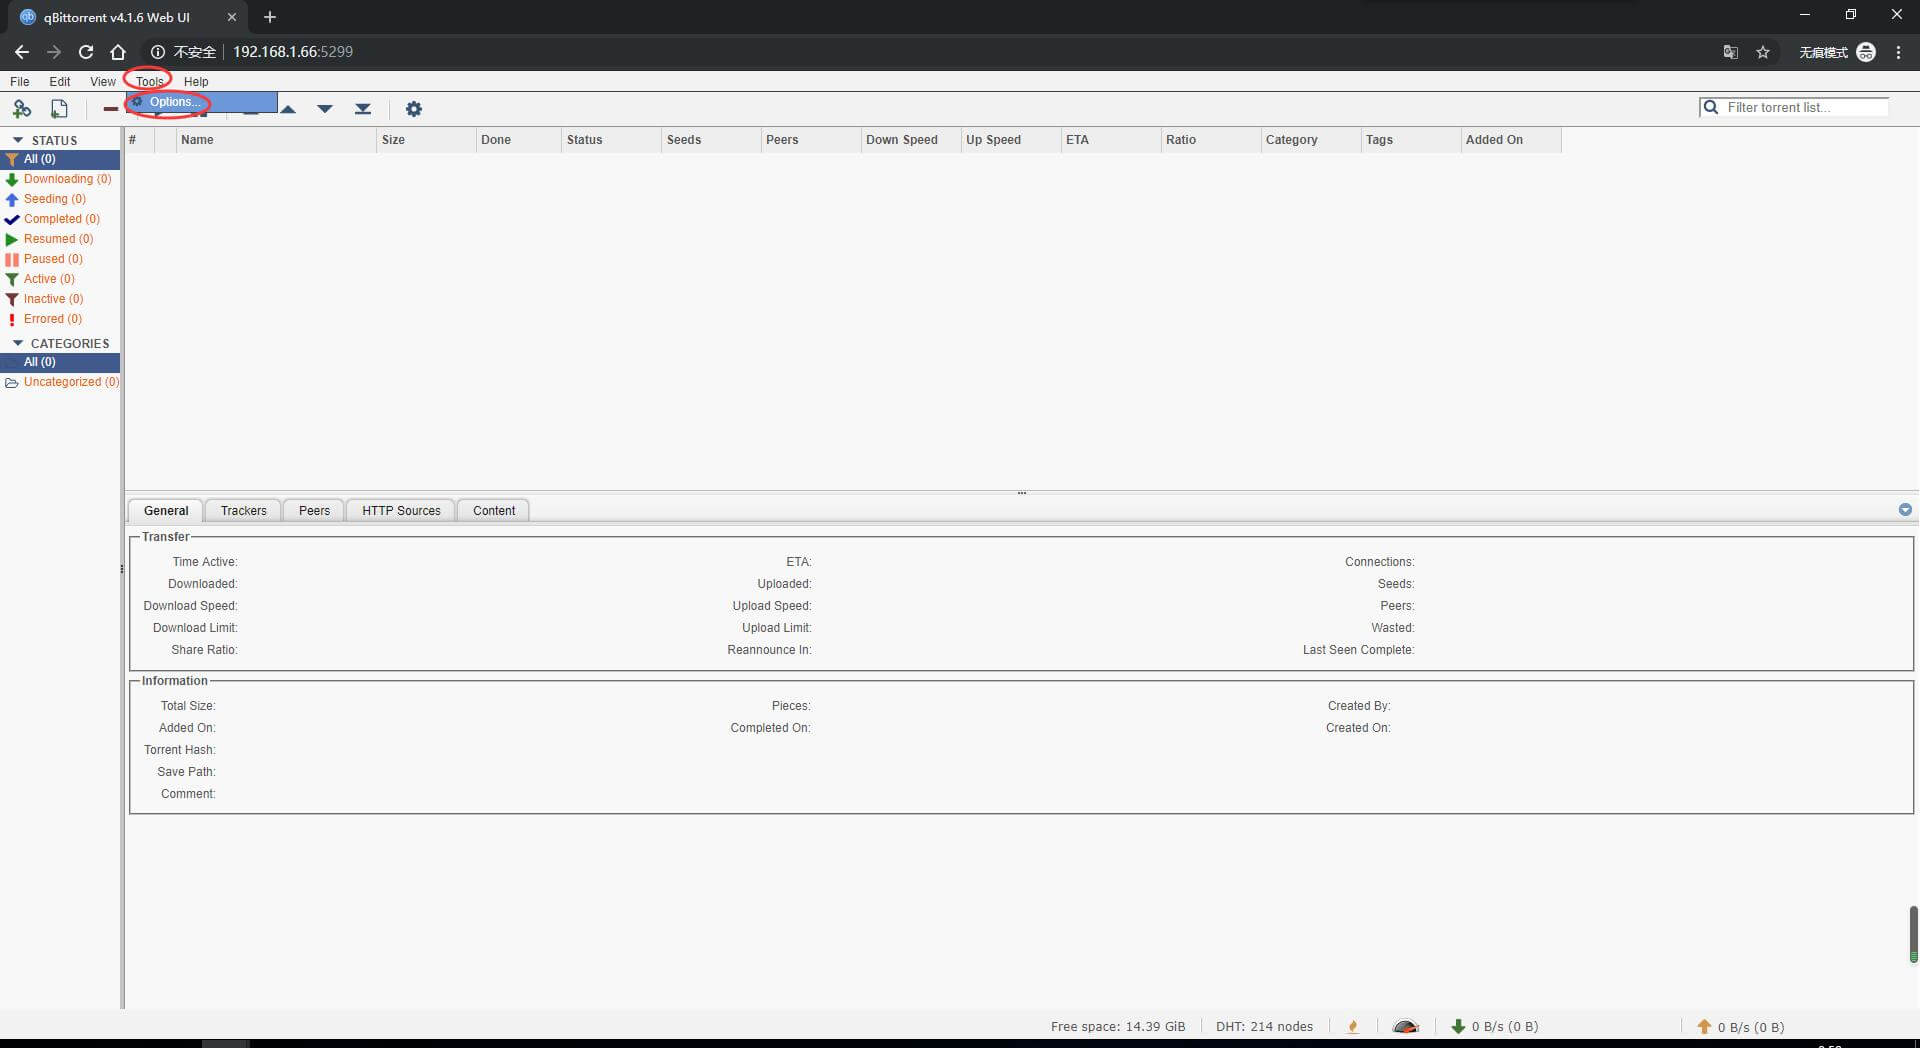Click the move-to-bottom queue priority icon
The height and width of the screenshot is (1048, 1920).
pos(363,109)
